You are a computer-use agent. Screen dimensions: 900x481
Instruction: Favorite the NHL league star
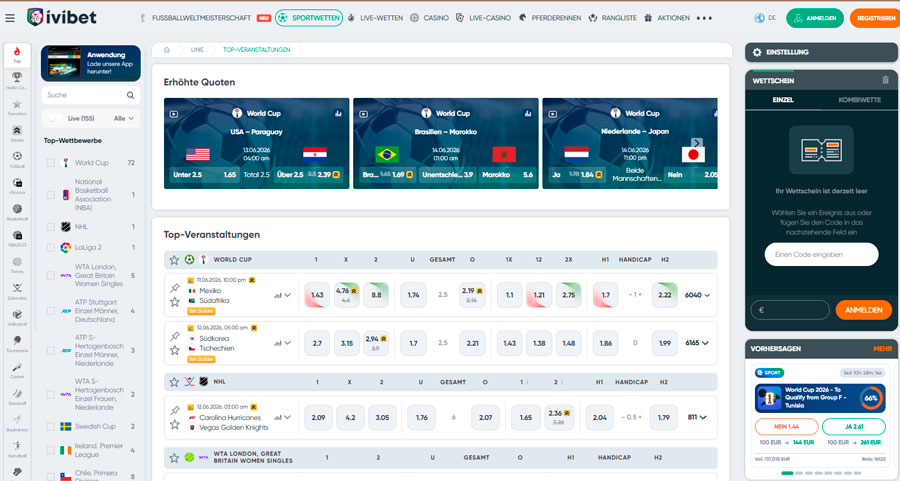tap(174, 382)
